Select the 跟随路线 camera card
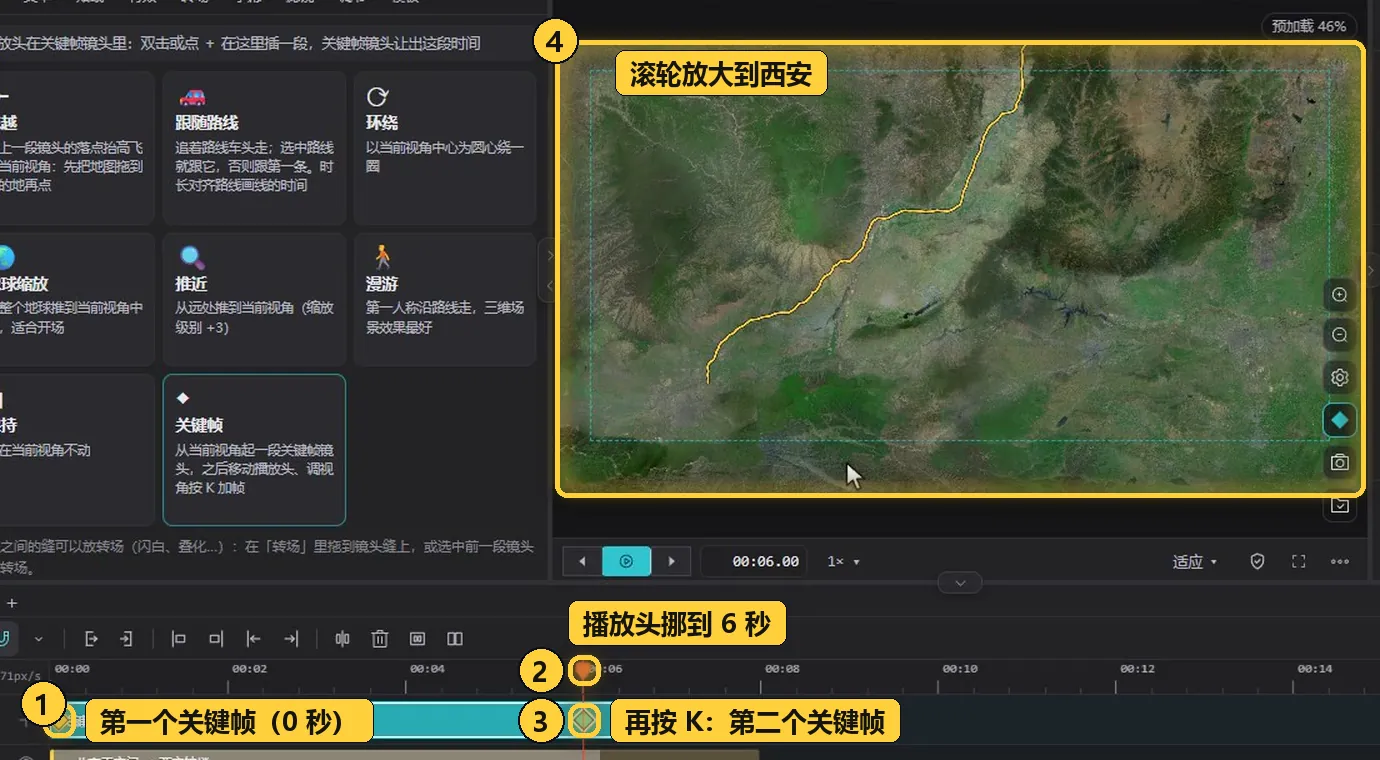This screenshot has width=1380, height=760. (x=255, y=148)
